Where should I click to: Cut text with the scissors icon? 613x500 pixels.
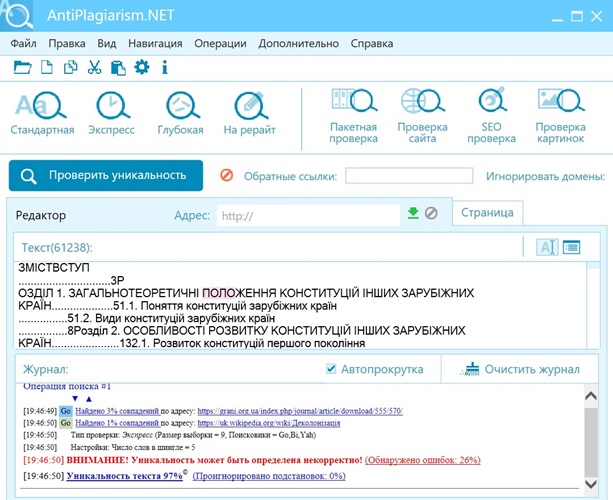click(94, 67)
